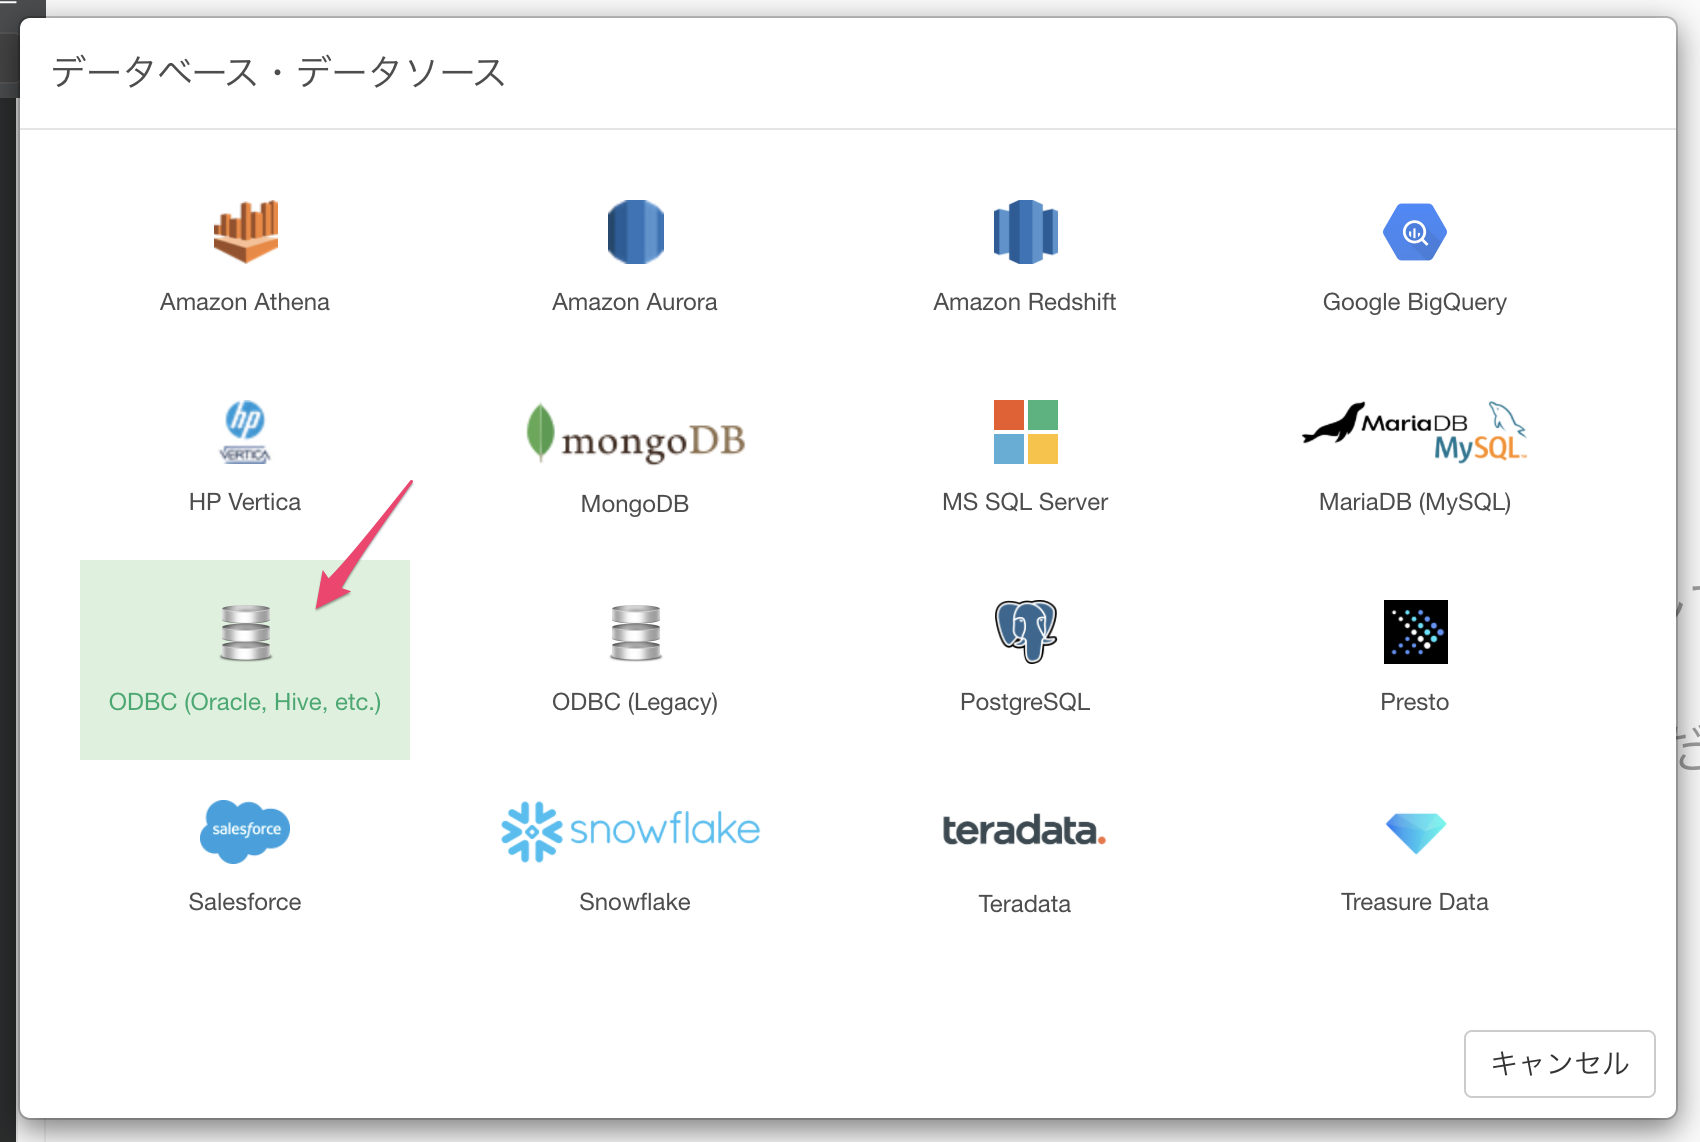Pick the MariaDB MySQL logo
The width and height of the screenshot is (1700, 1142).
tap(1415, 432)
